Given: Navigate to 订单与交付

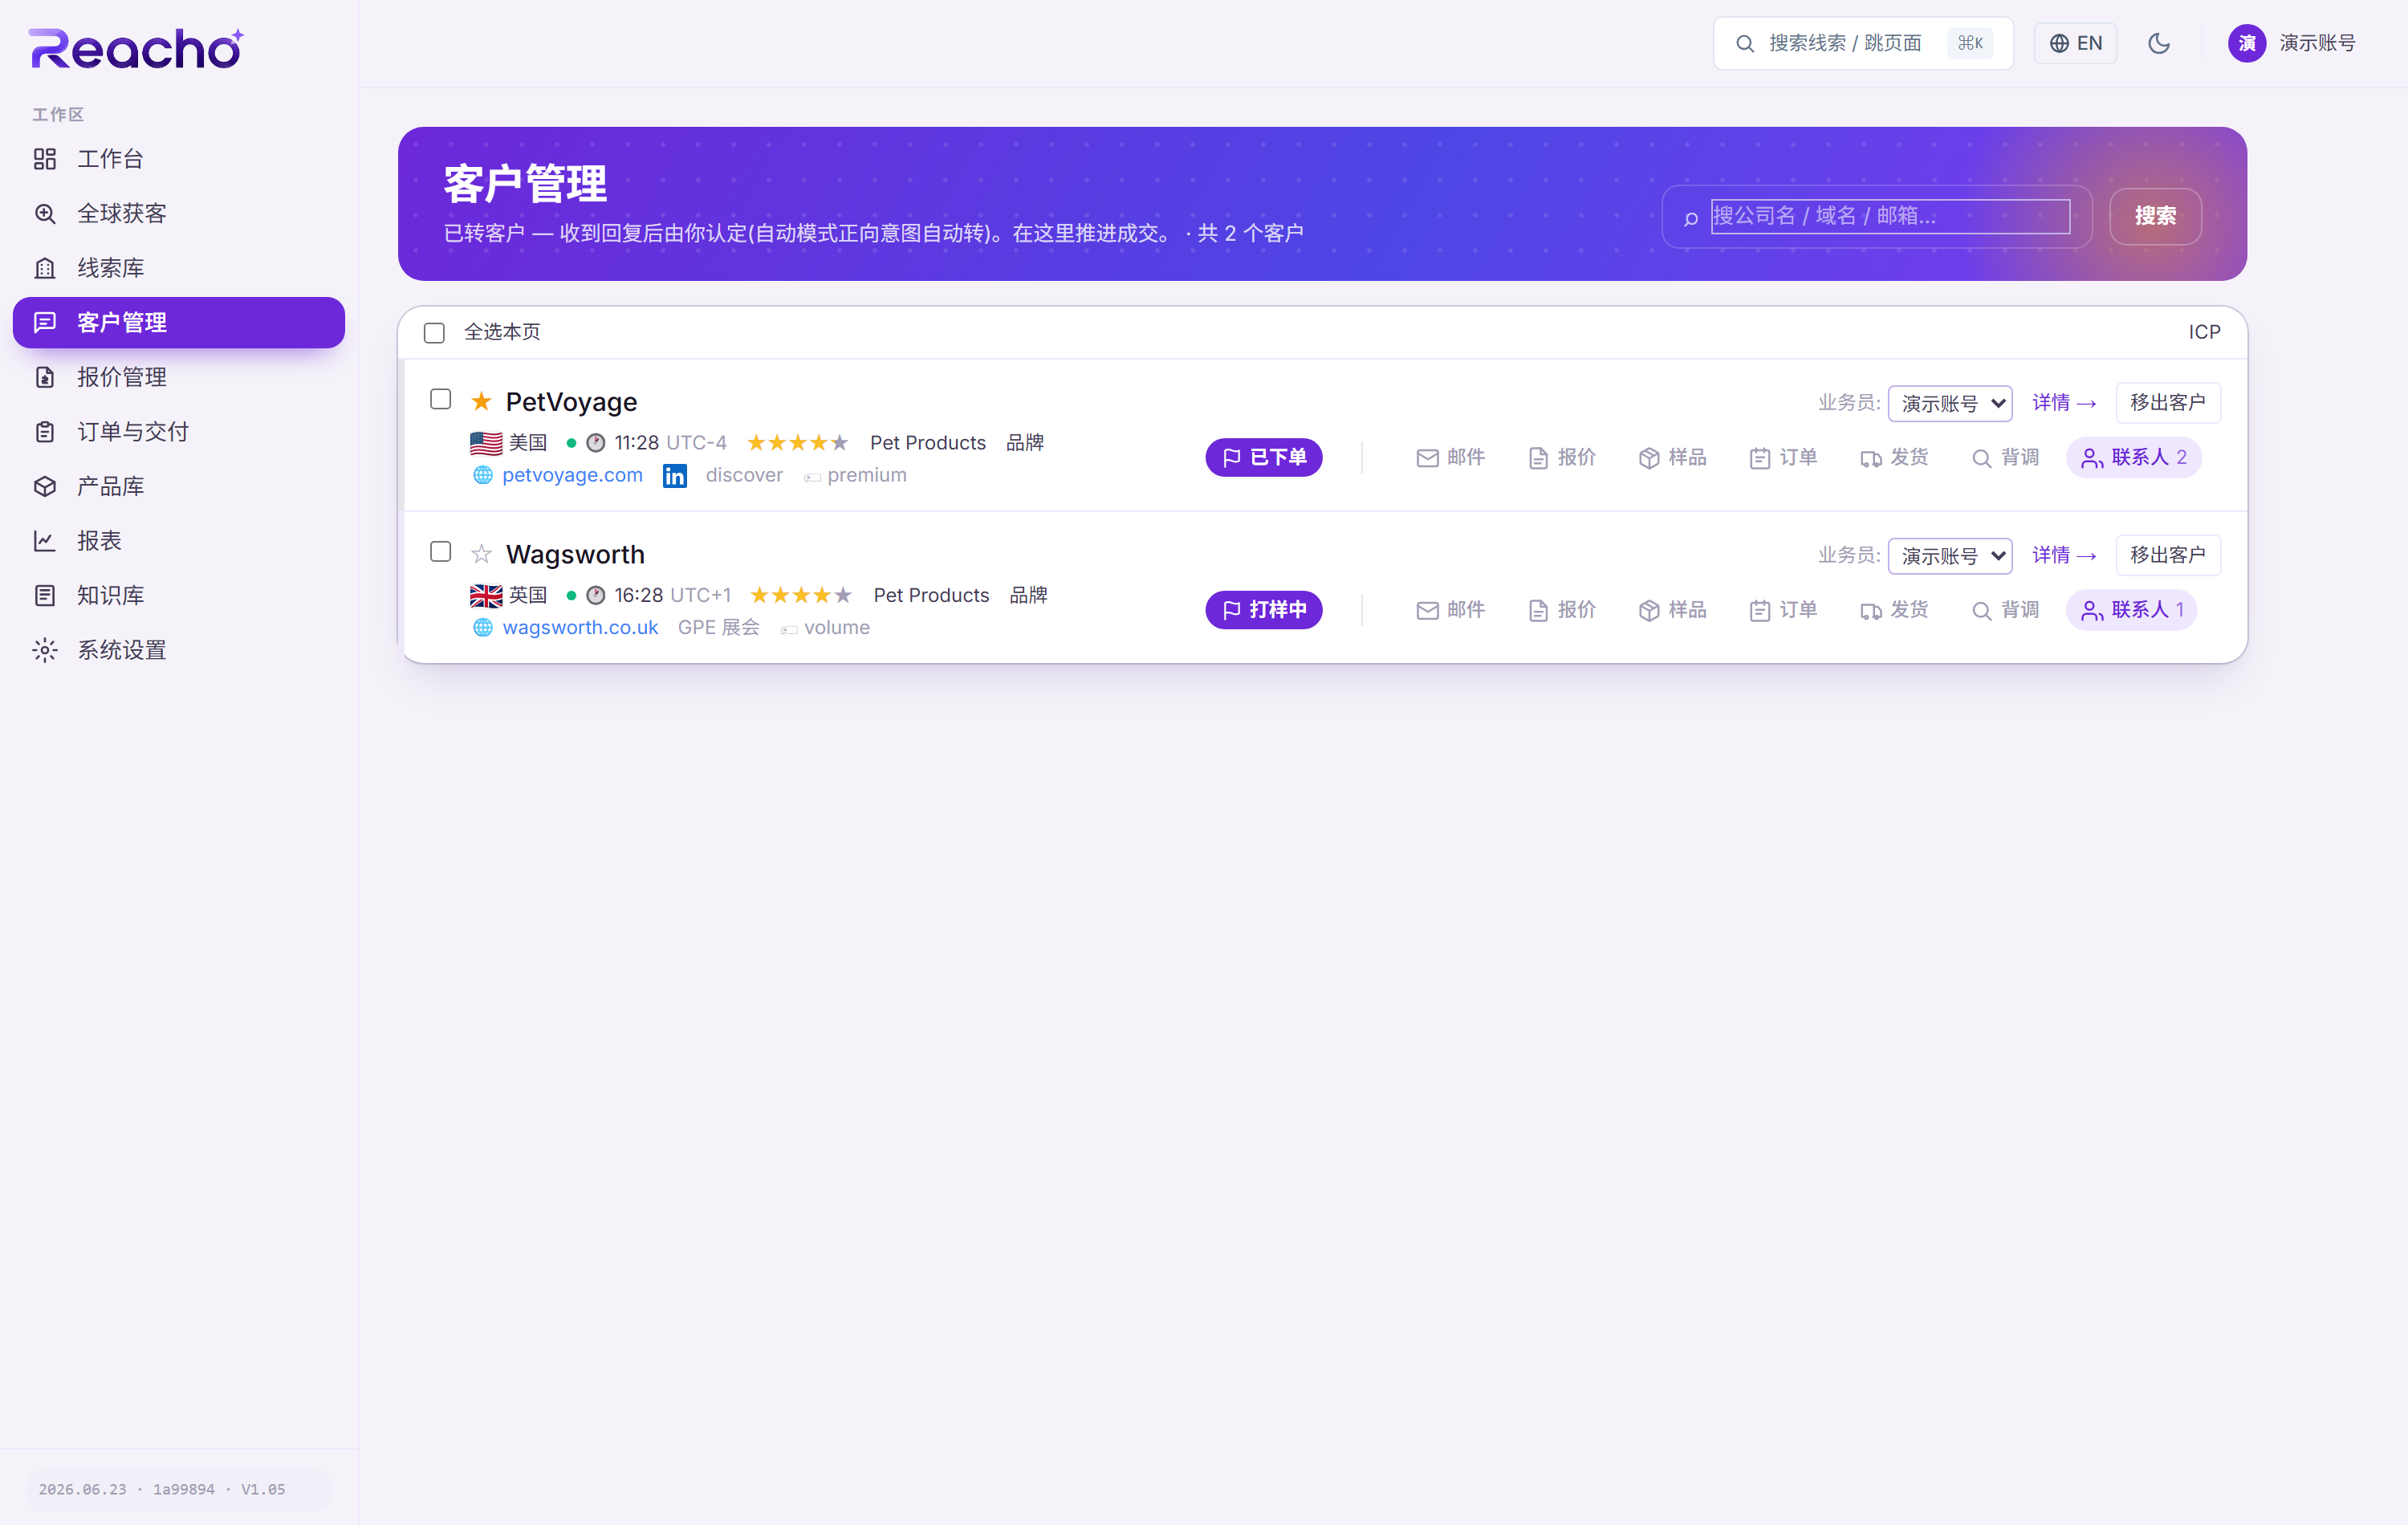Looking at the screenshot, I should [178, 431].
